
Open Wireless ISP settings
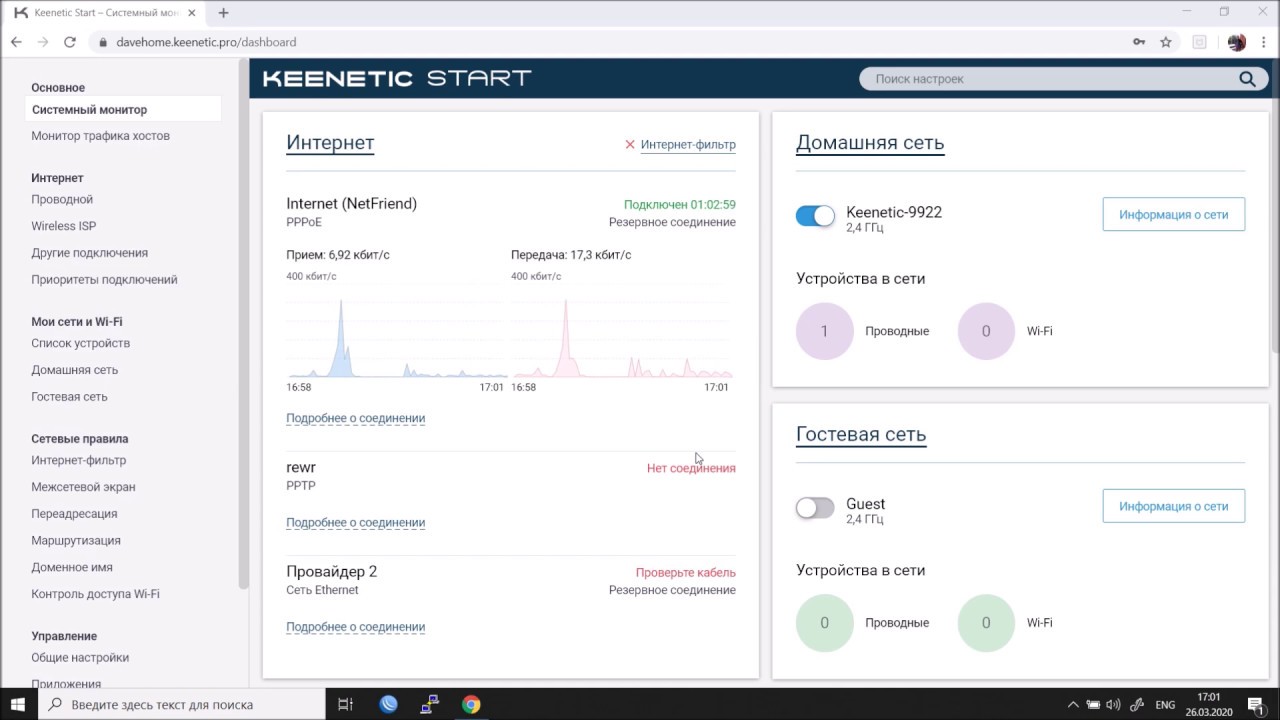pos(64,226)
